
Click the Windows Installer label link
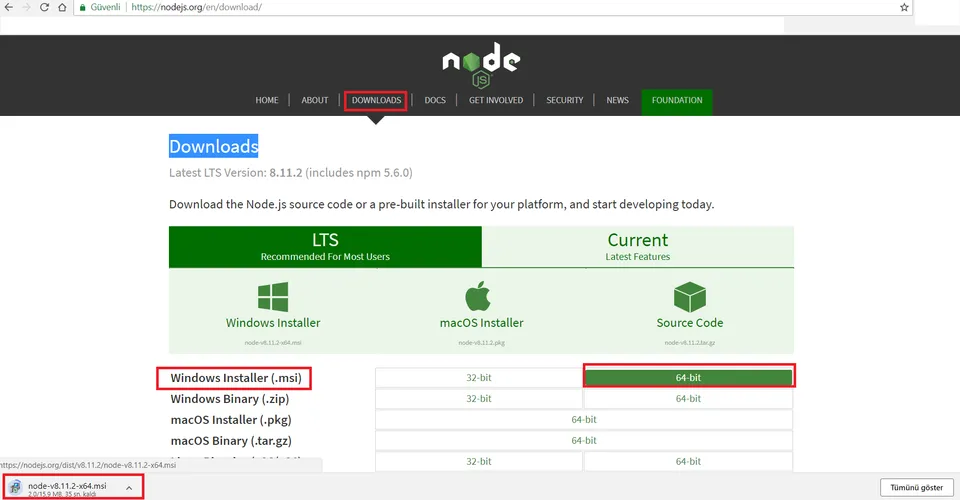[x=273, y=323]
